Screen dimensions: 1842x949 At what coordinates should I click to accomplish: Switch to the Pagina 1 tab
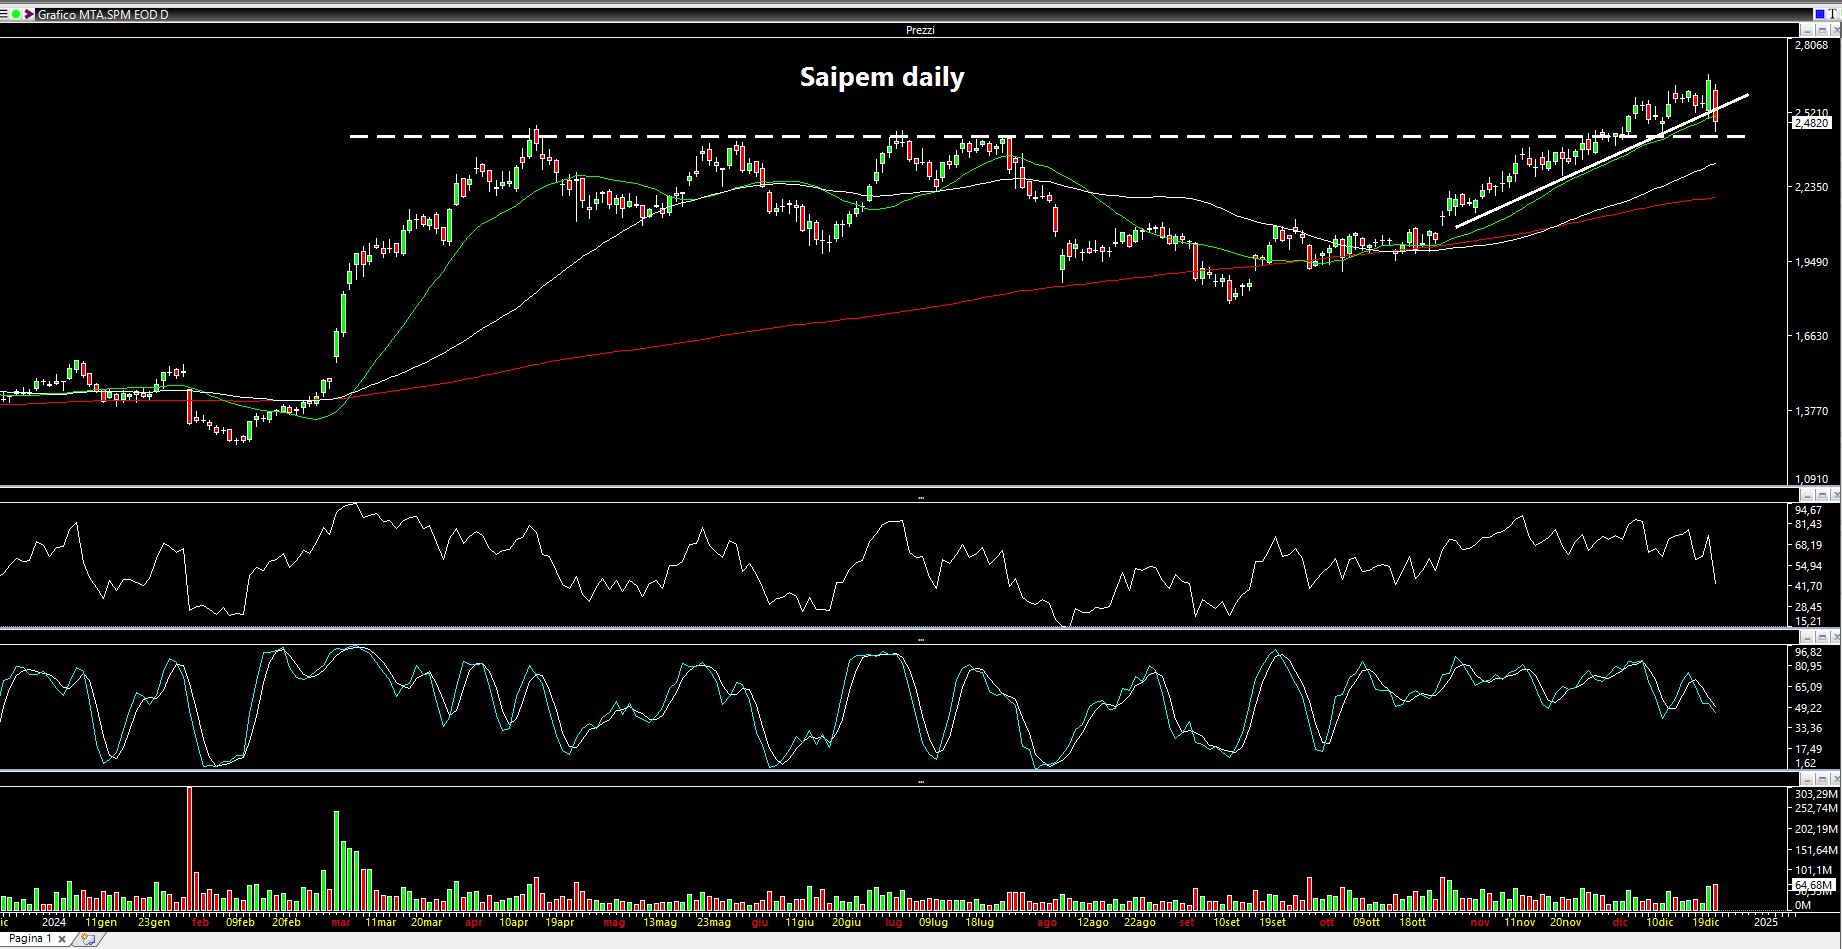pos(30,939)
